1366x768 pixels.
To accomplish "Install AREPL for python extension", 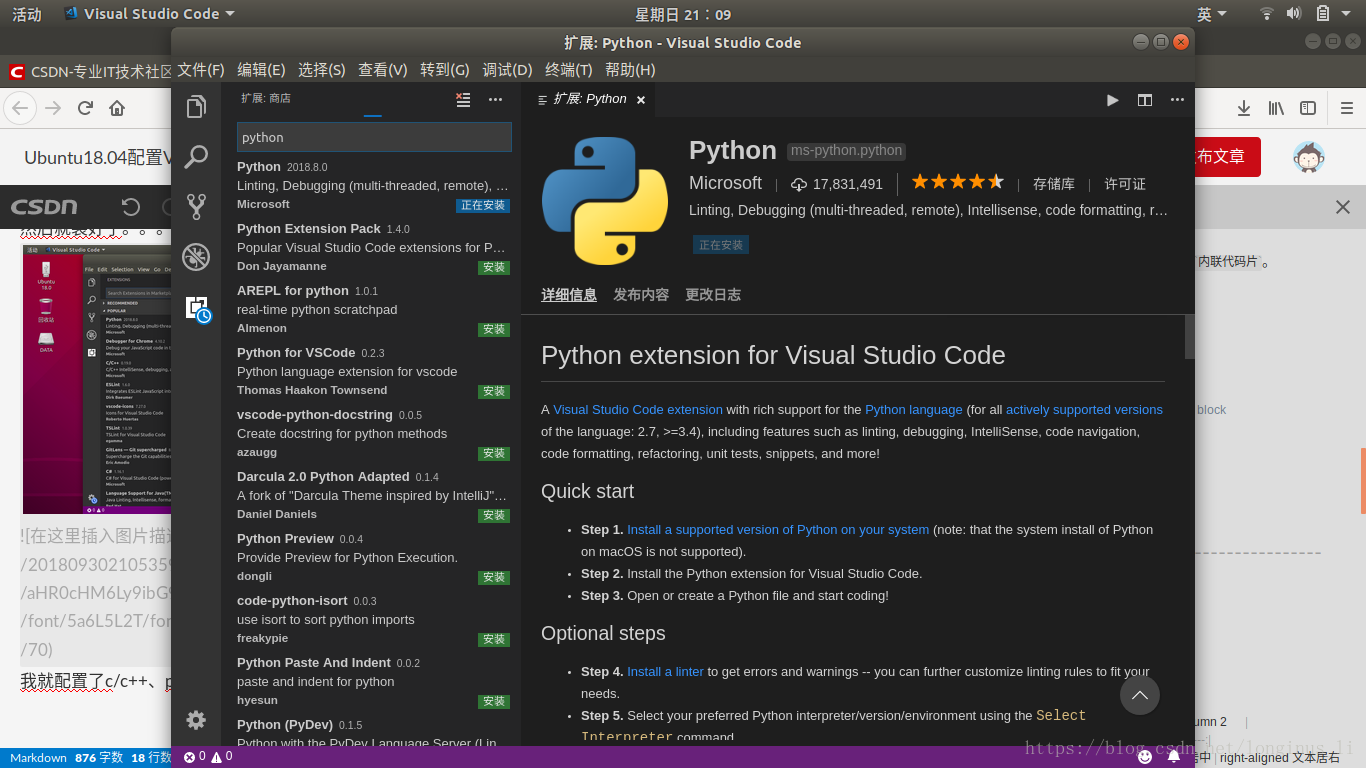I will point(494,330).
